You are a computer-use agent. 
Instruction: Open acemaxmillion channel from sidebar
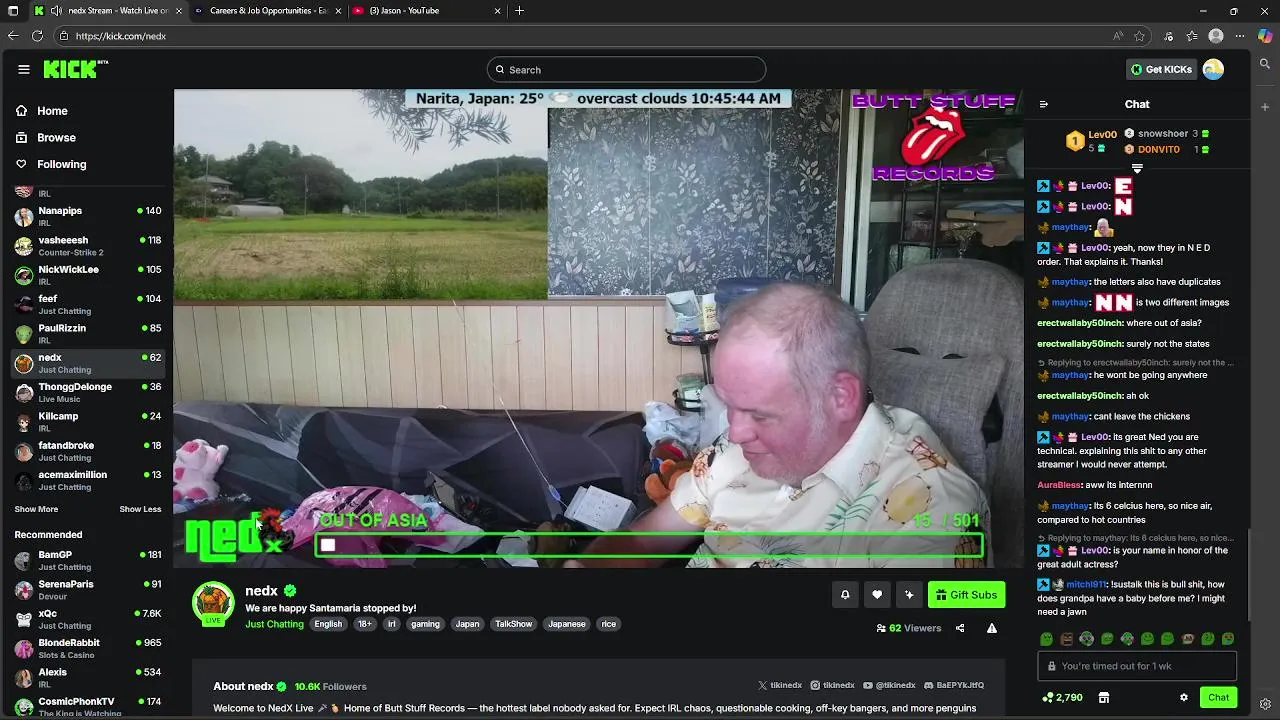[87, 480]
